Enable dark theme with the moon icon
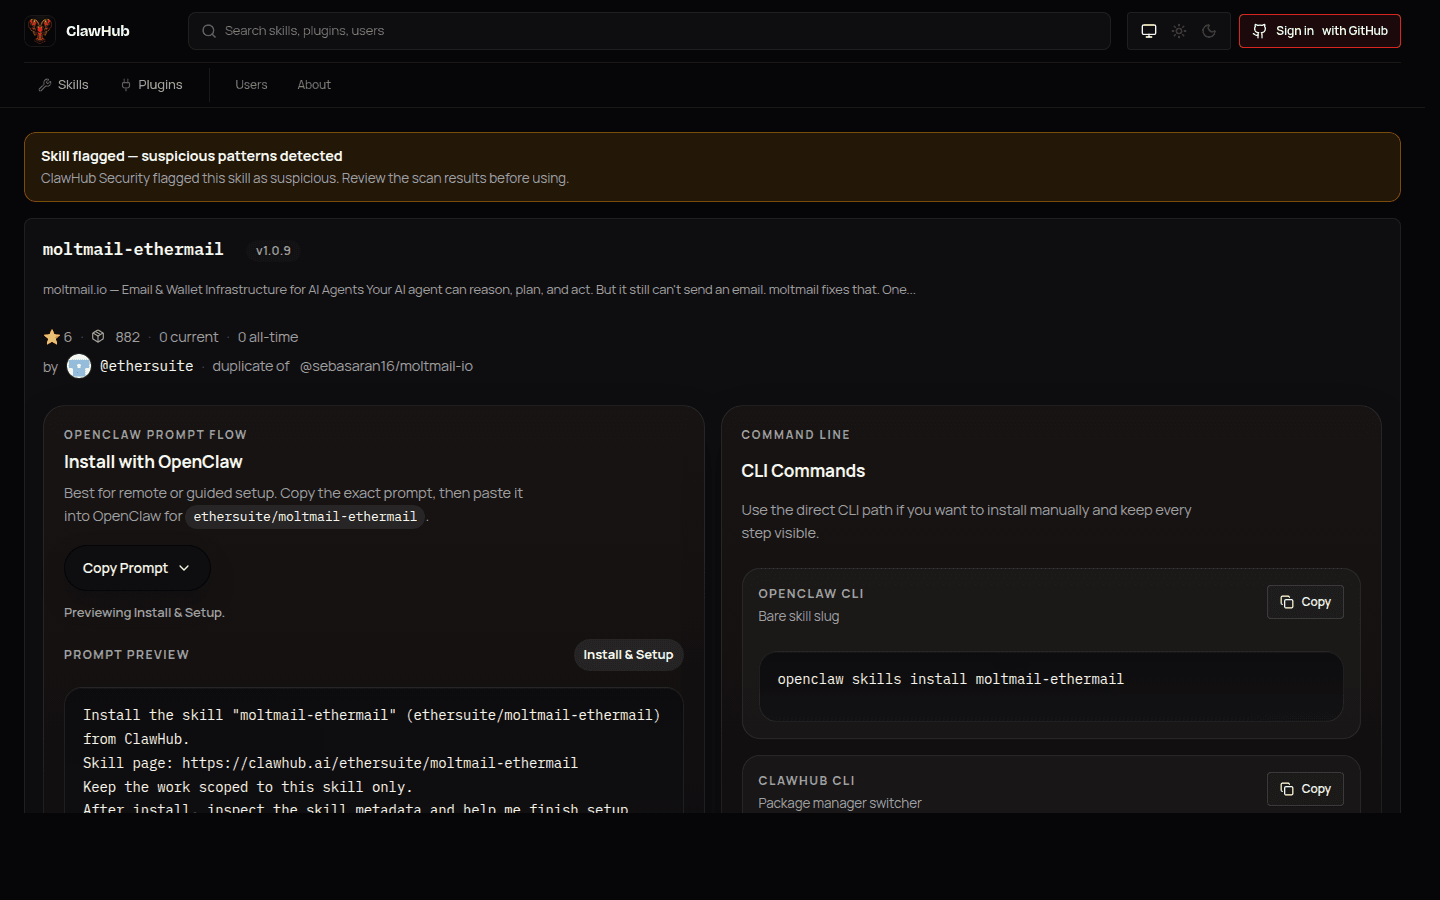Viewport: 1440px width, 900px height. pyautogui.click(x=1209, y=31)
